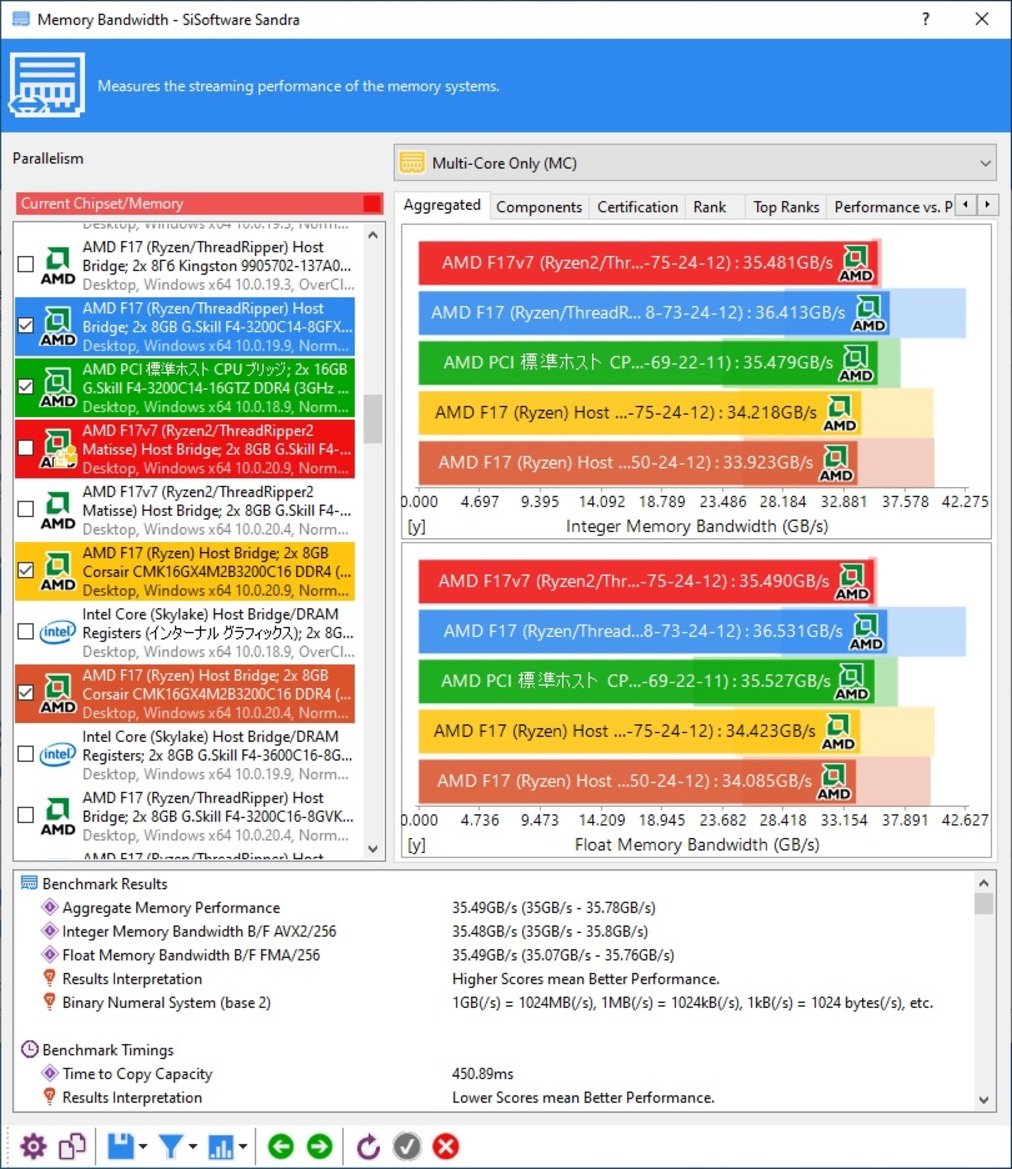This screenshot has width=1012, height=1169.
Task: Click the red X cancel icon
Action: coord(446,1146)
